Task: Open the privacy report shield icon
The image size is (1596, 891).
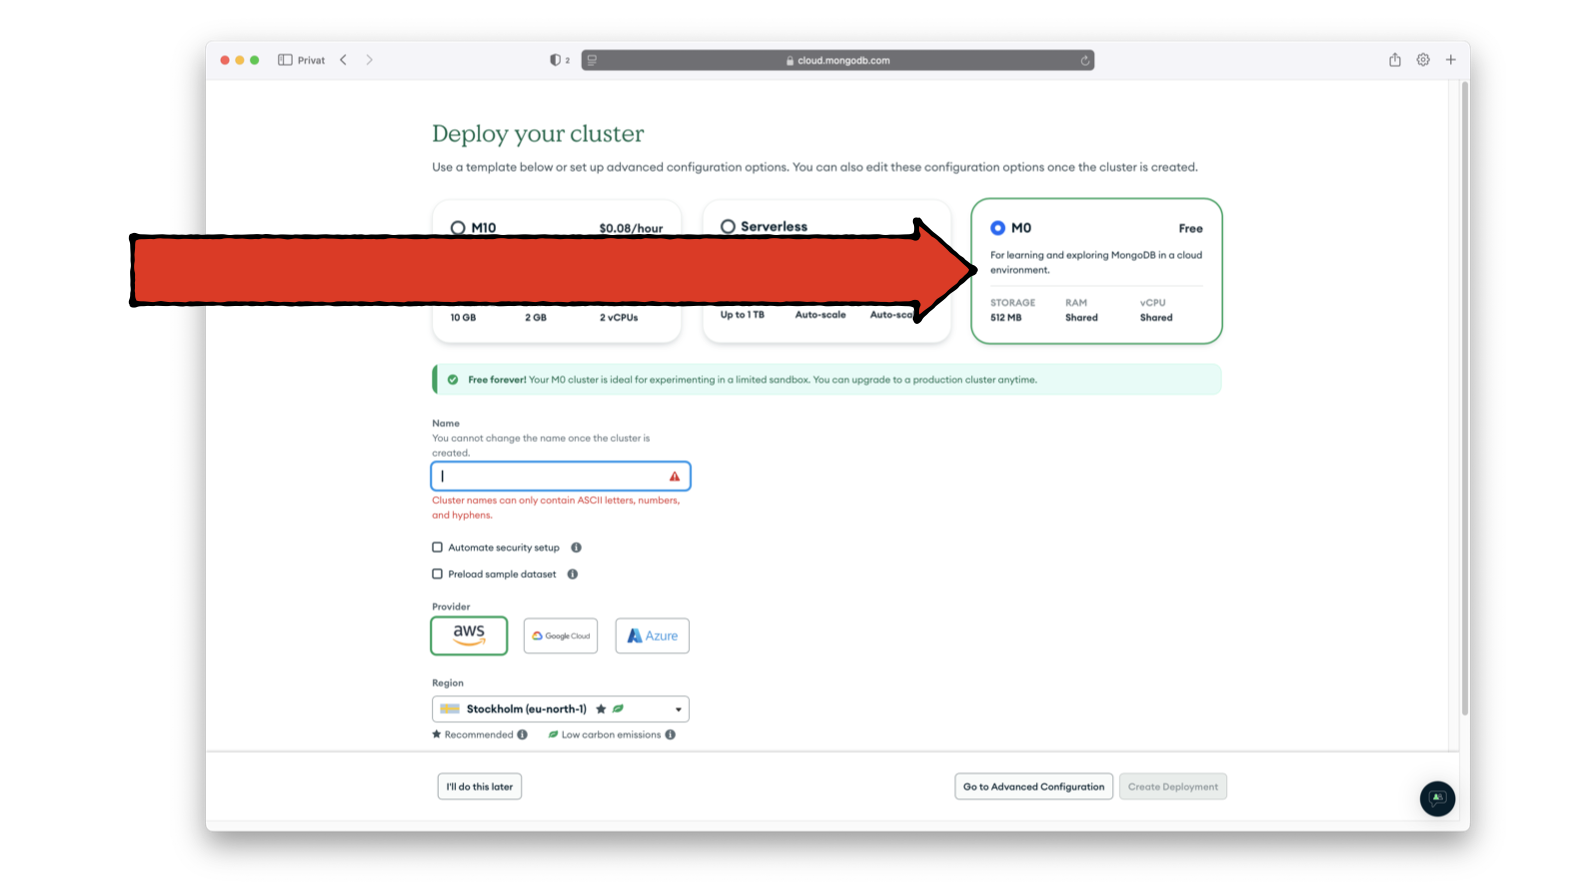Action: click(x=555, y=60)
